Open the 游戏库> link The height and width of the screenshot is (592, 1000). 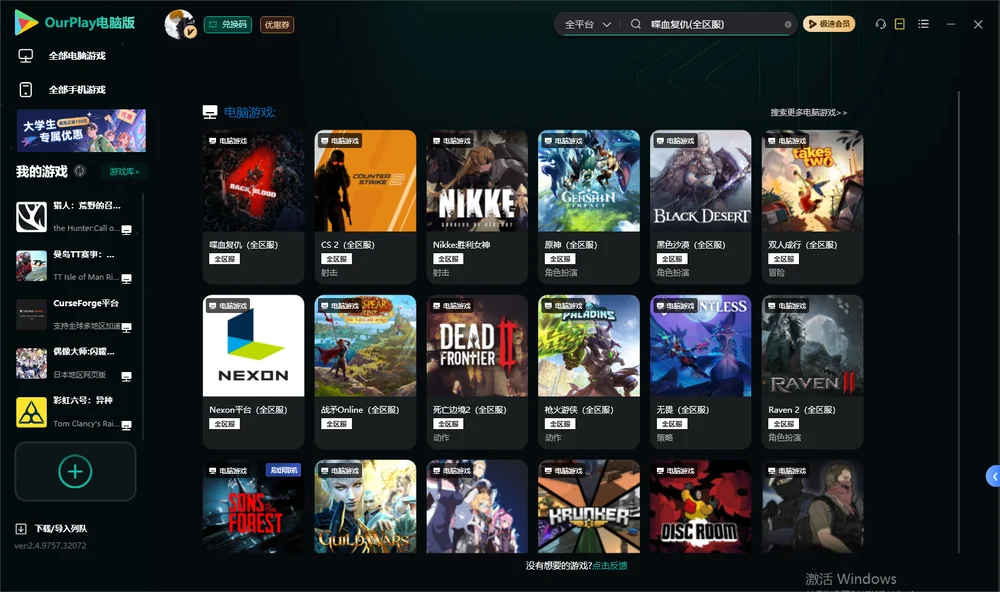(124, 171)
